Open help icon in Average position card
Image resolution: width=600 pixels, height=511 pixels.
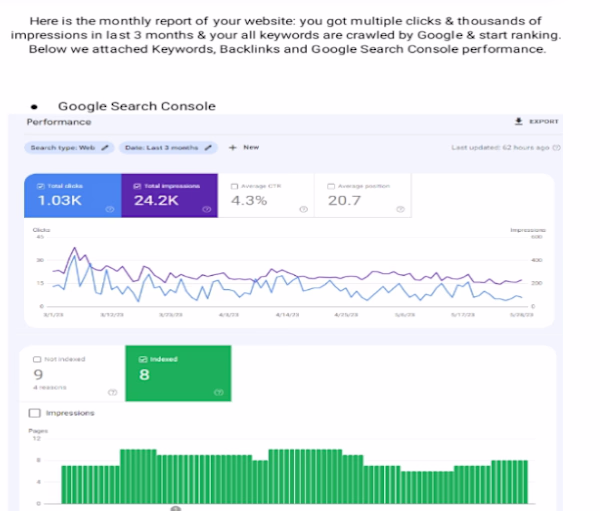tap(400, 209)
